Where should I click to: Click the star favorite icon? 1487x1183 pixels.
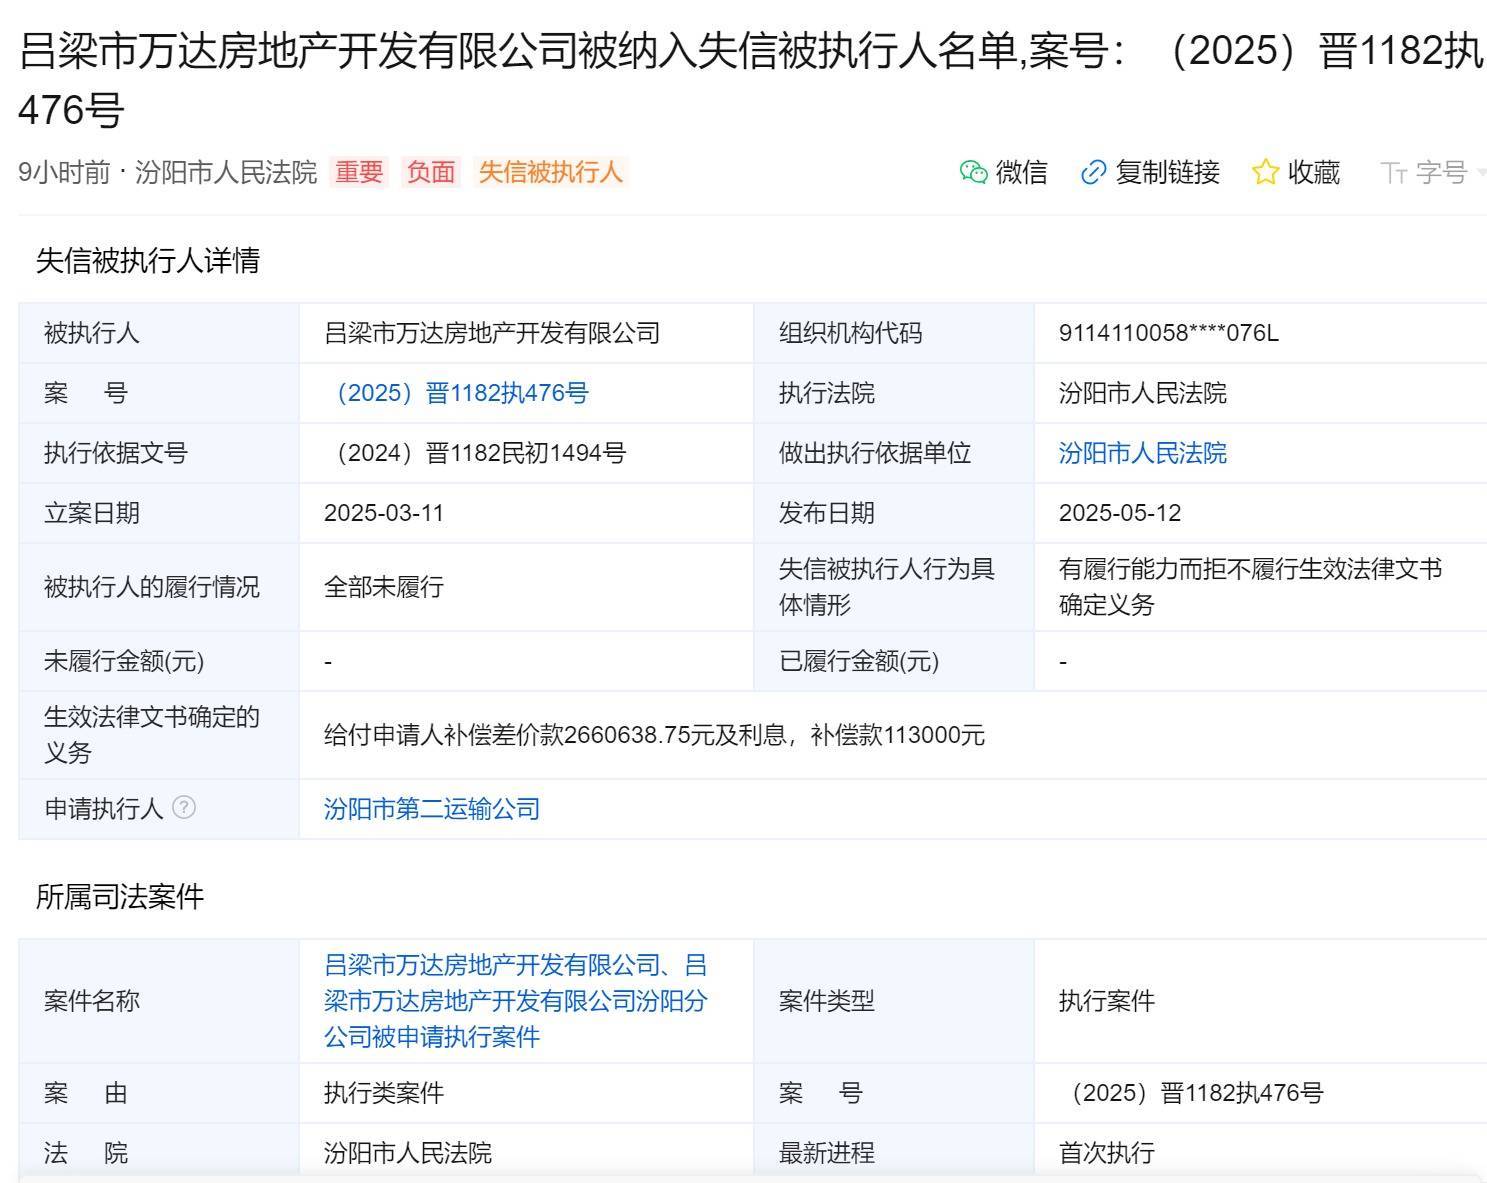pyautogui.click(x=1265, y=172)
